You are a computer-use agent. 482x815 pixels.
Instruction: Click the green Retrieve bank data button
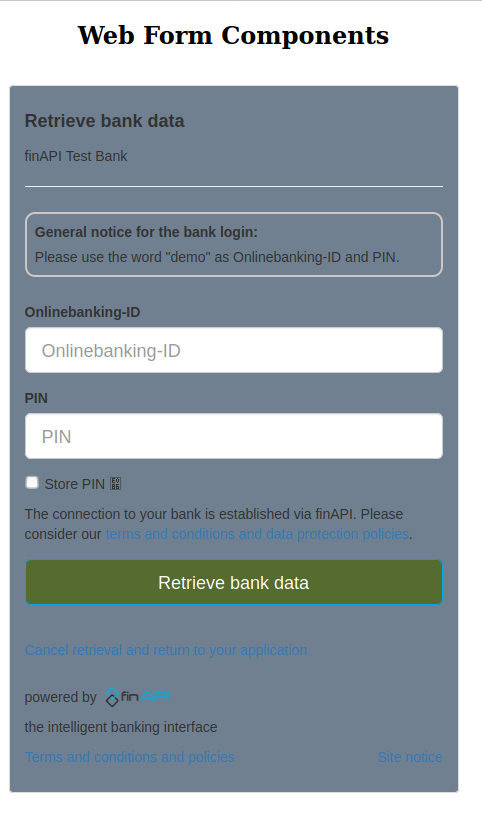tap(234, 582)
